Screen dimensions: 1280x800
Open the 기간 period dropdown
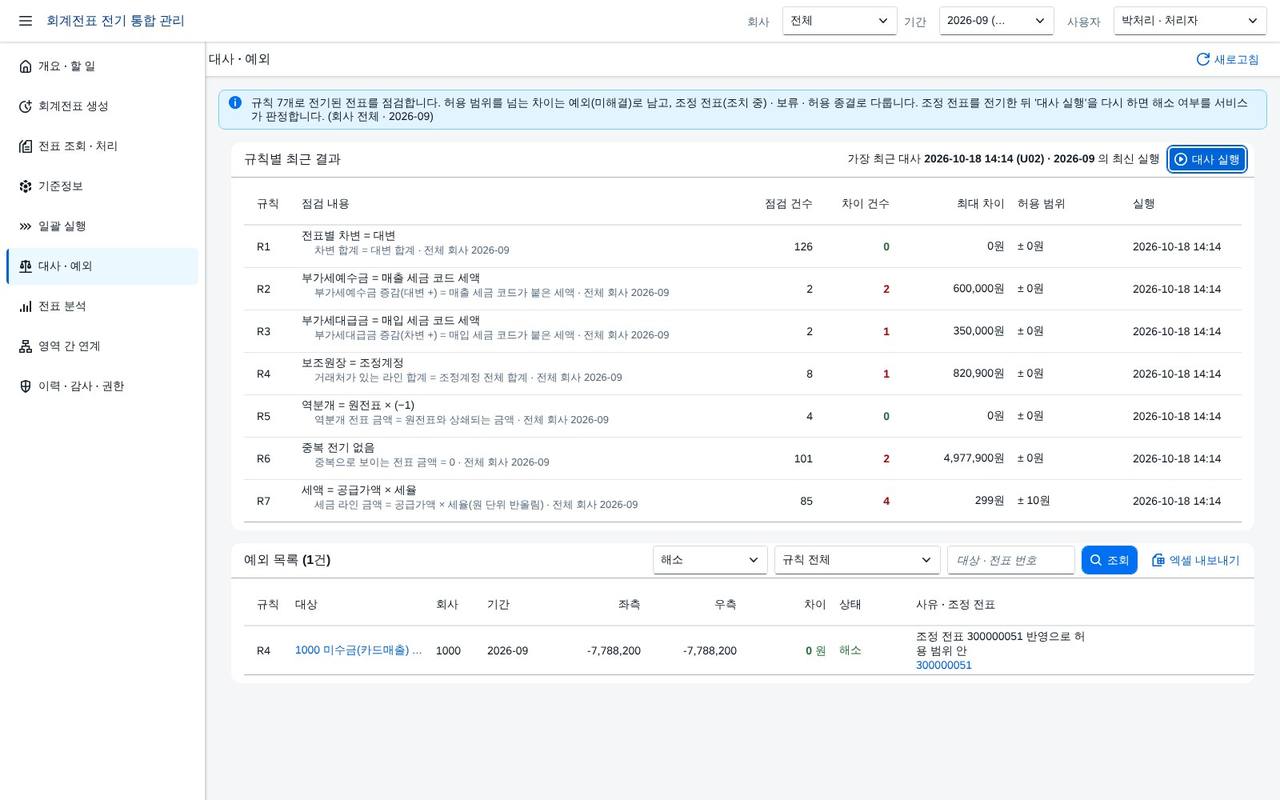pos(996,21)
